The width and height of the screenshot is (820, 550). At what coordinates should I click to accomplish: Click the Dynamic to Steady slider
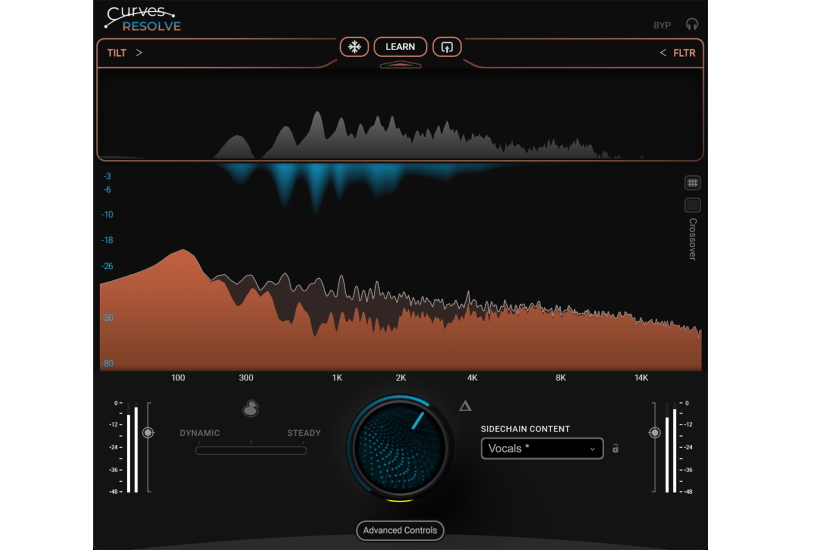[x=251, y=450]
